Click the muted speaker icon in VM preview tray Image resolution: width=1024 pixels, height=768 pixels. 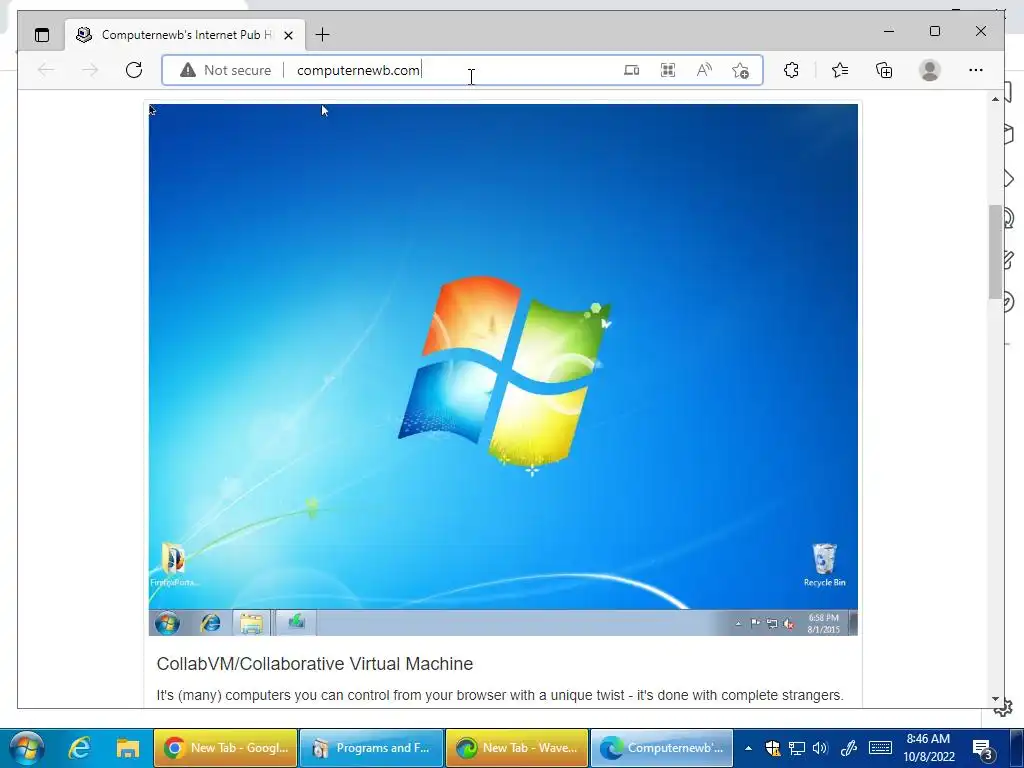click(789, 624)
